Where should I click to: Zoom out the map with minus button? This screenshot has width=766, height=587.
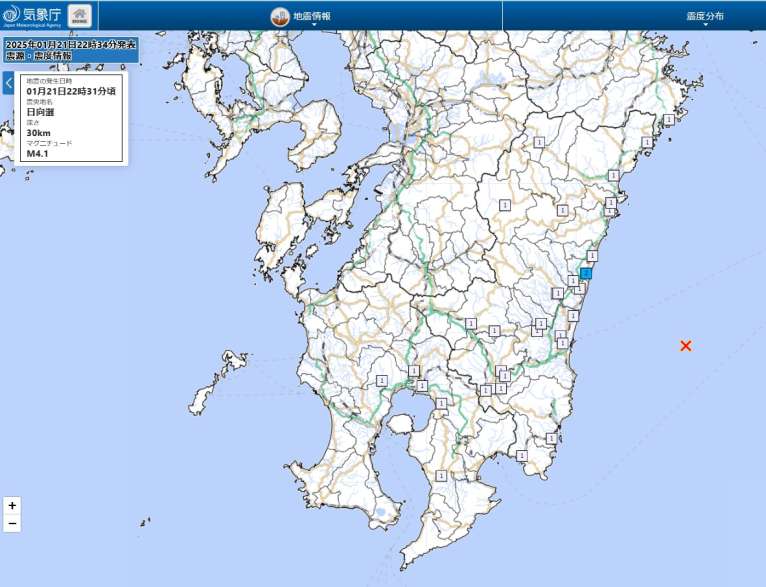[12, 523]
